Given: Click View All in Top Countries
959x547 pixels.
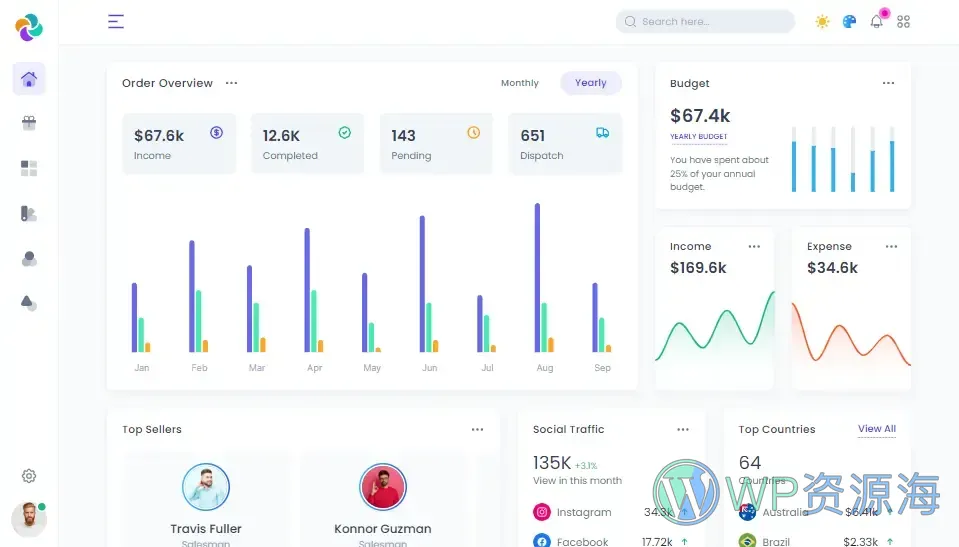Looking at the screenshot, I should click(x=876, y=429).
